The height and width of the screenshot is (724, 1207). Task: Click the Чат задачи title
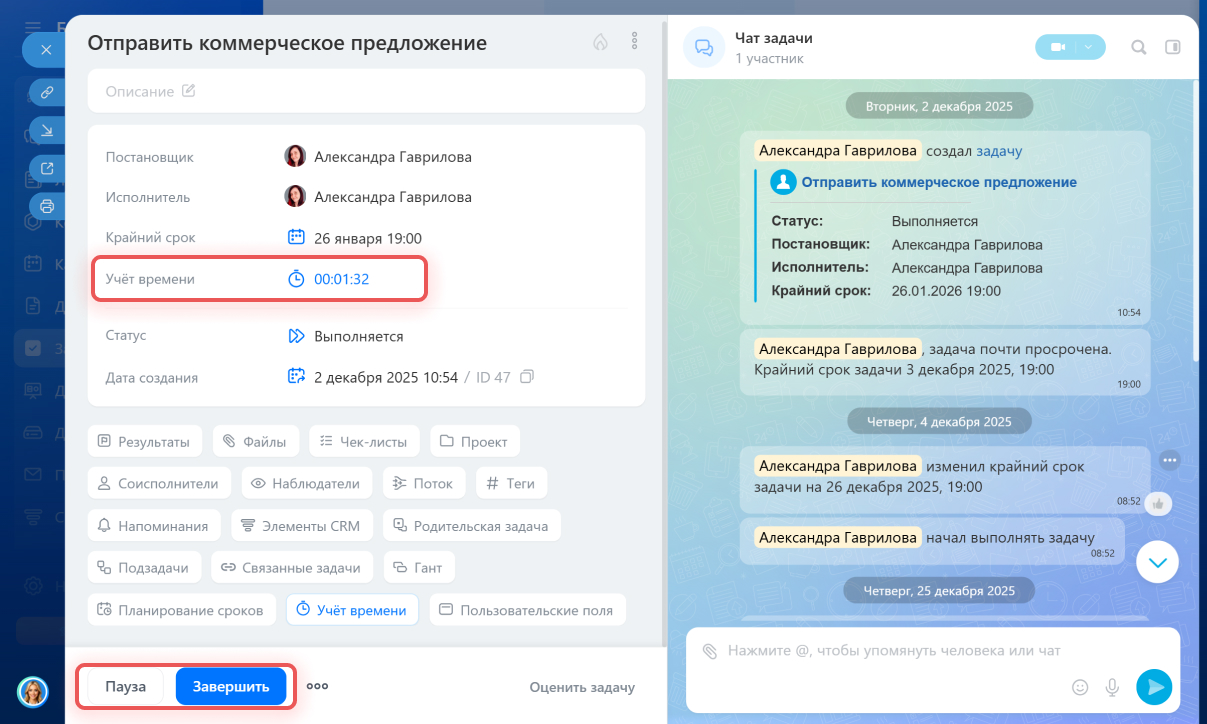774,38
